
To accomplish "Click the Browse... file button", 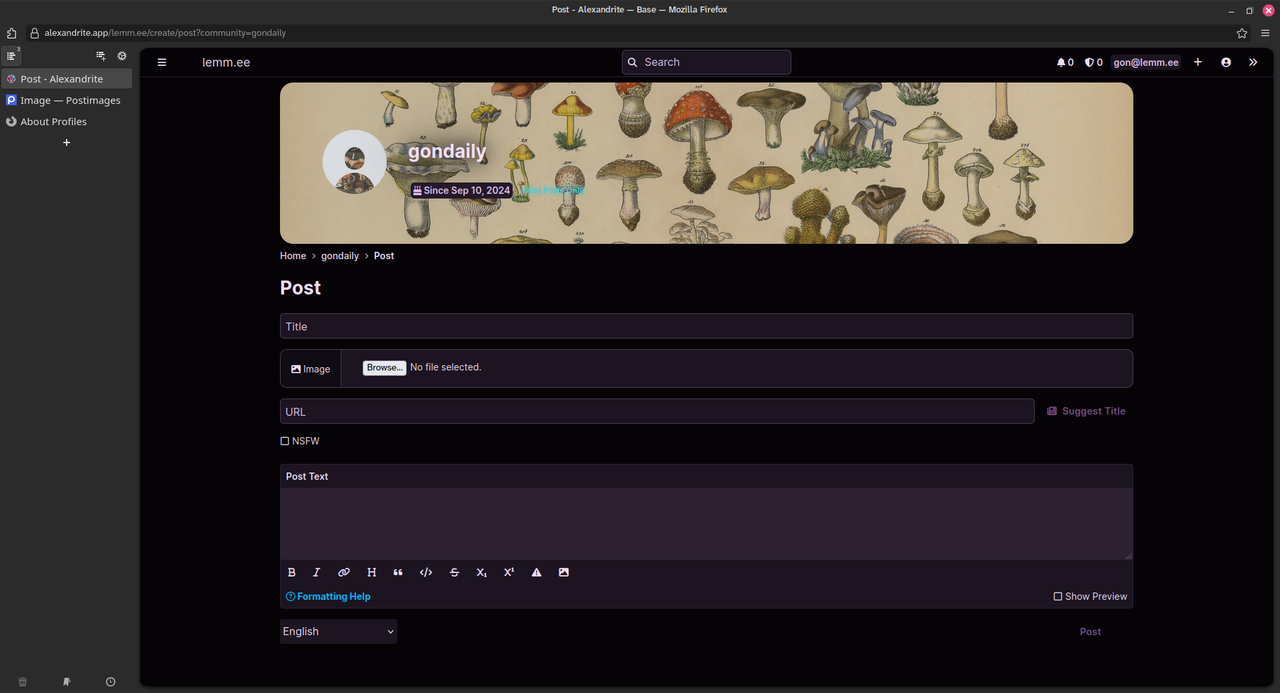I will [x=384, y=368].
